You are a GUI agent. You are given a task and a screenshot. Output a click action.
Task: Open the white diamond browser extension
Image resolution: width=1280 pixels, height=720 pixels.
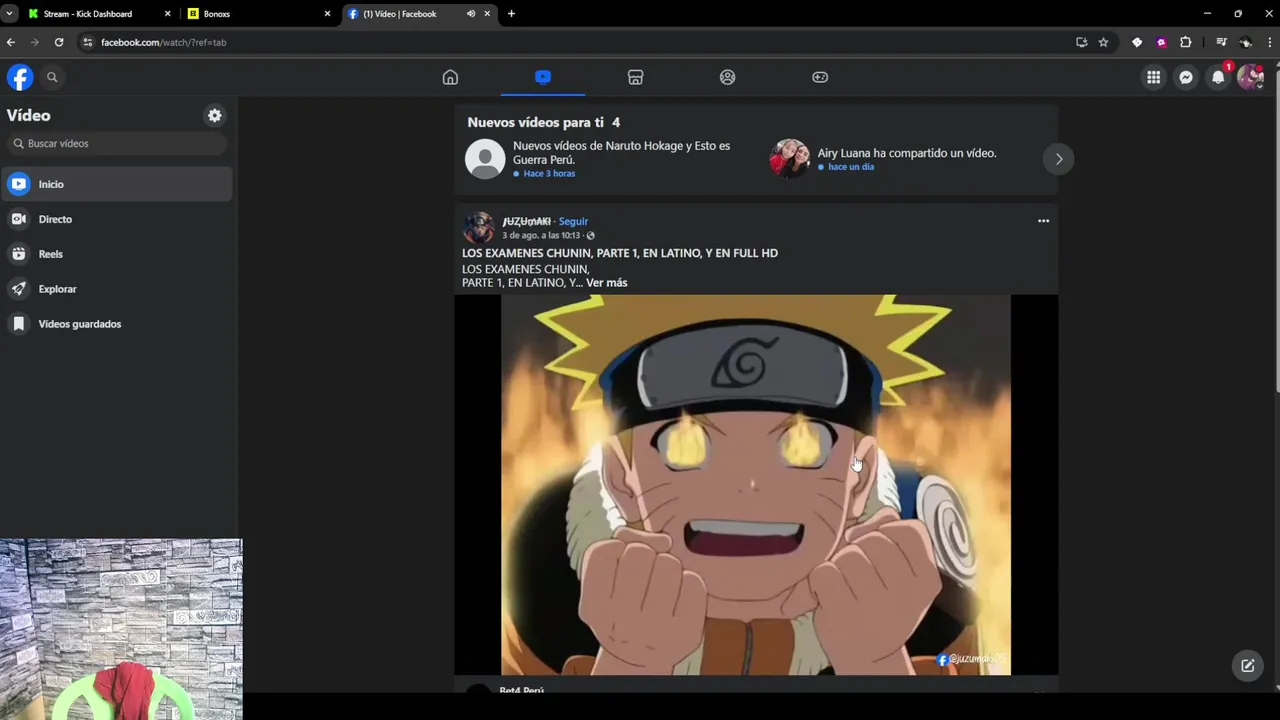tap(1137, 42)
